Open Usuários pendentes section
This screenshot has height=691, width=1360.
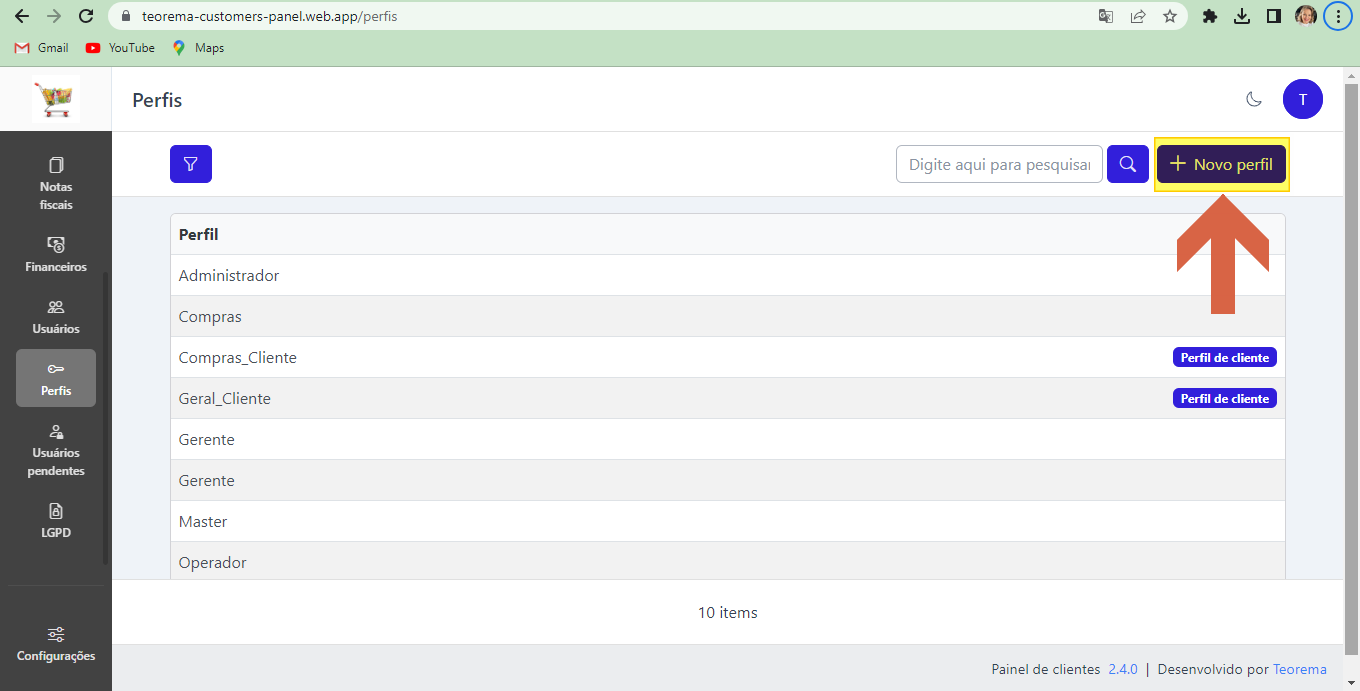click(x=56, y=450)
